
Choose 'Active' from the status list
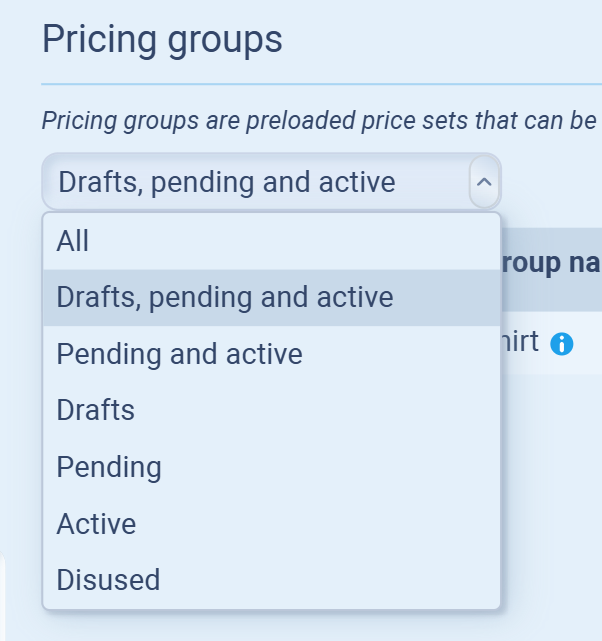click(97, 523)
